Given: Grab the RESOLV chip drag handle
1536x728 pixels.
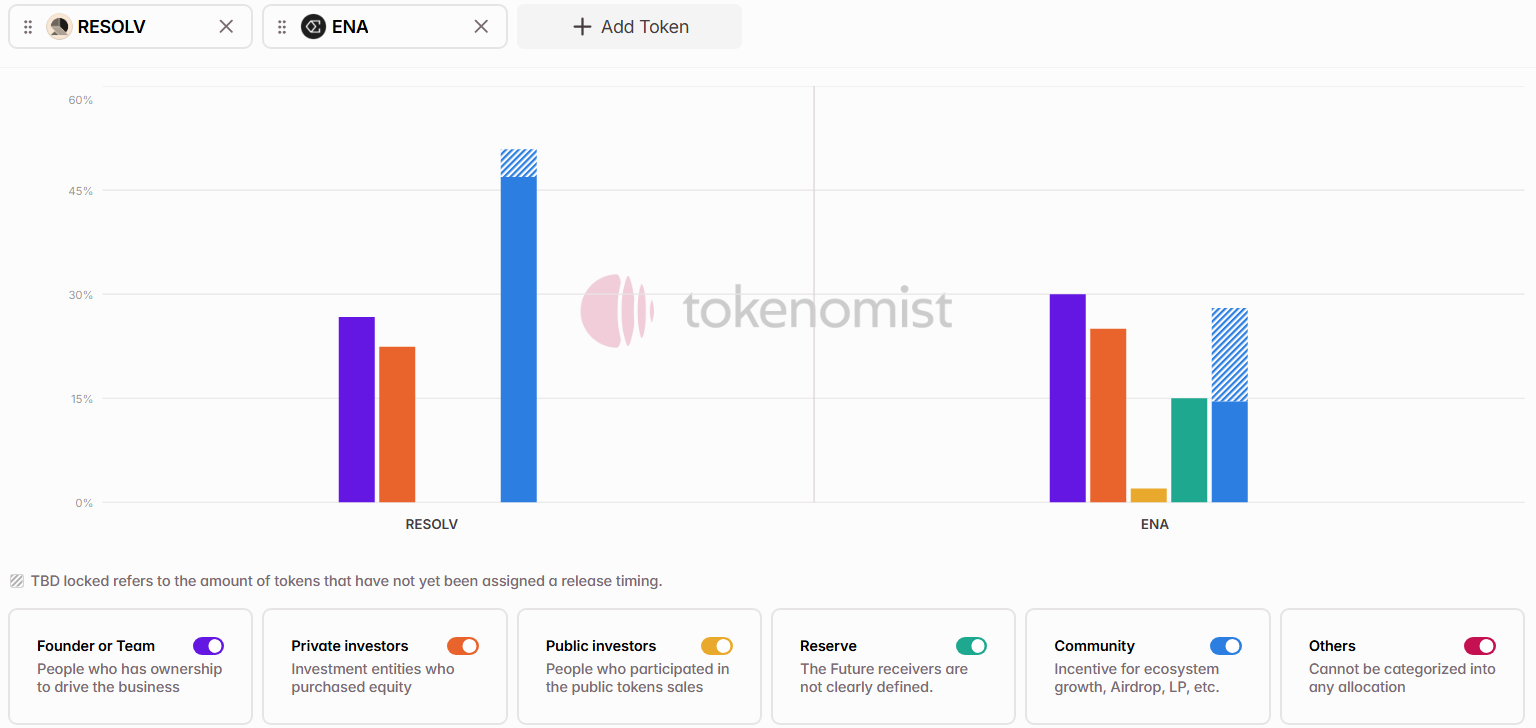Looking at the screenshot, I should click(28, 27).
